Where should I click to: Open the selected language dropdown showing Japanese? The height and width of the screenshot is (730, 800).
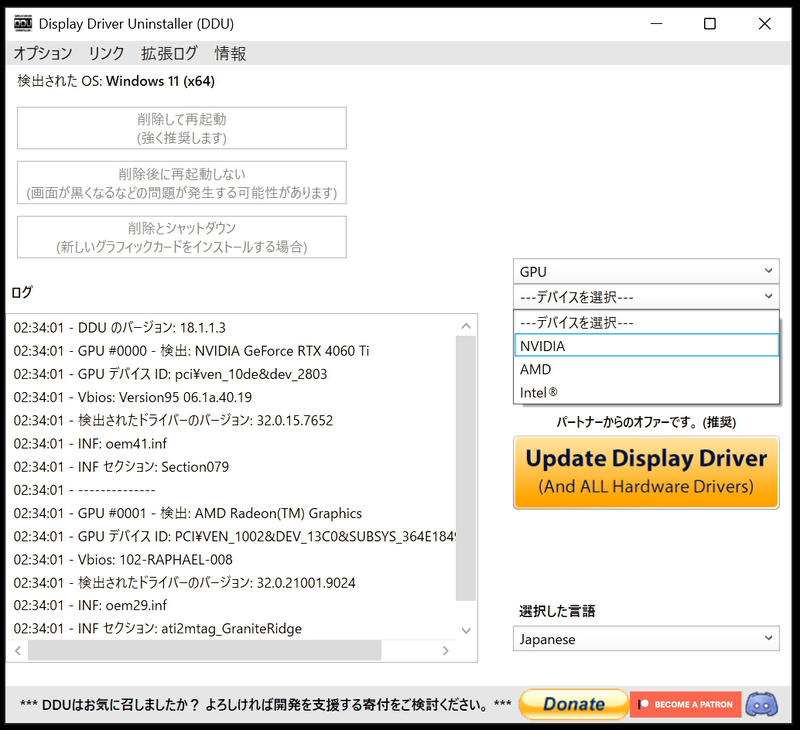click(x=645, y=638)
